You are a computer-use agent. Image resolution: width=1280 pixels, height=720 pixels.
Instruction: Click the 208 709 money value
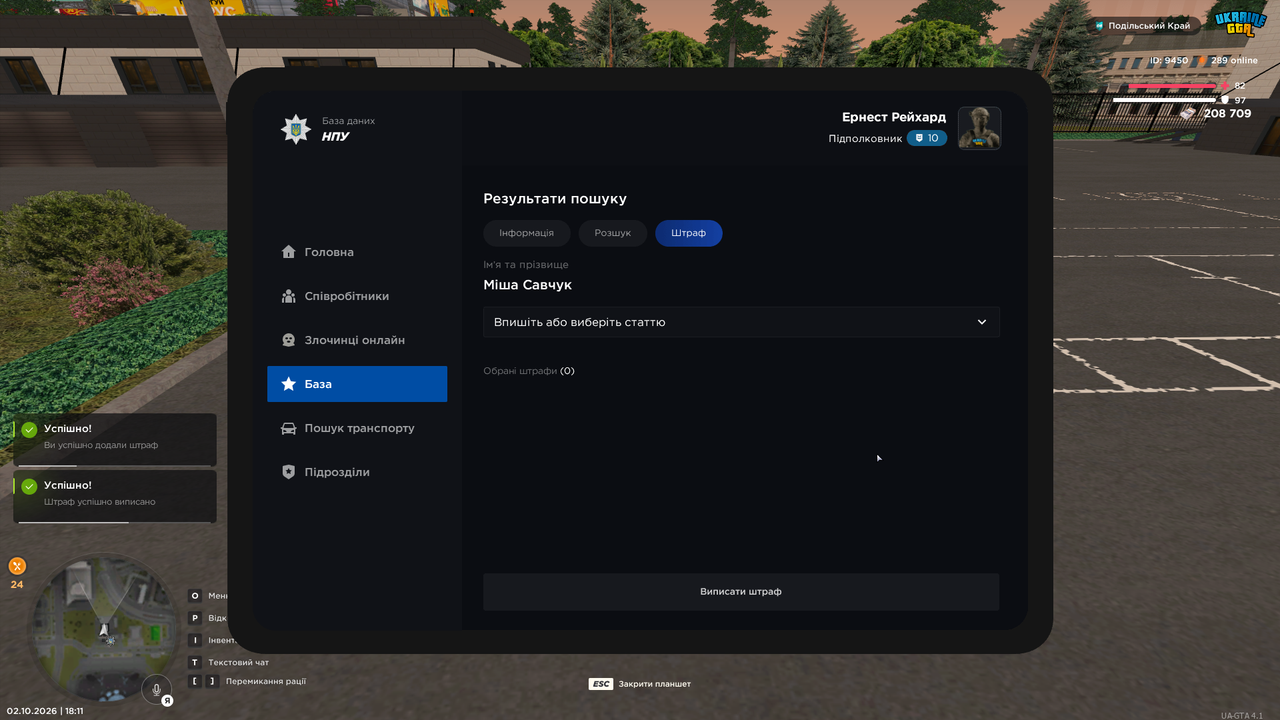1227,113
